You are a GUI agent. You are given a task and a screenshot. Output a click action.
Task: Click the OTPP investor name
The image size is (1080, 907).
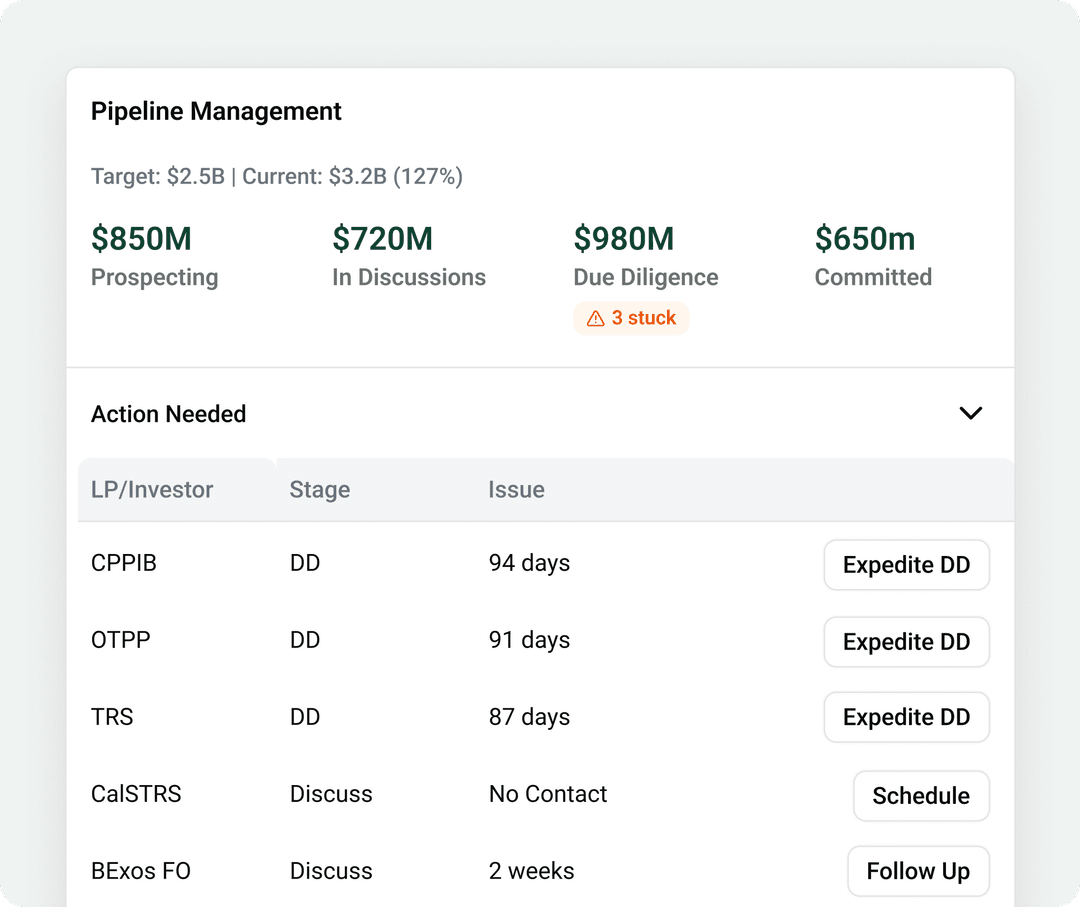(120, 640)
